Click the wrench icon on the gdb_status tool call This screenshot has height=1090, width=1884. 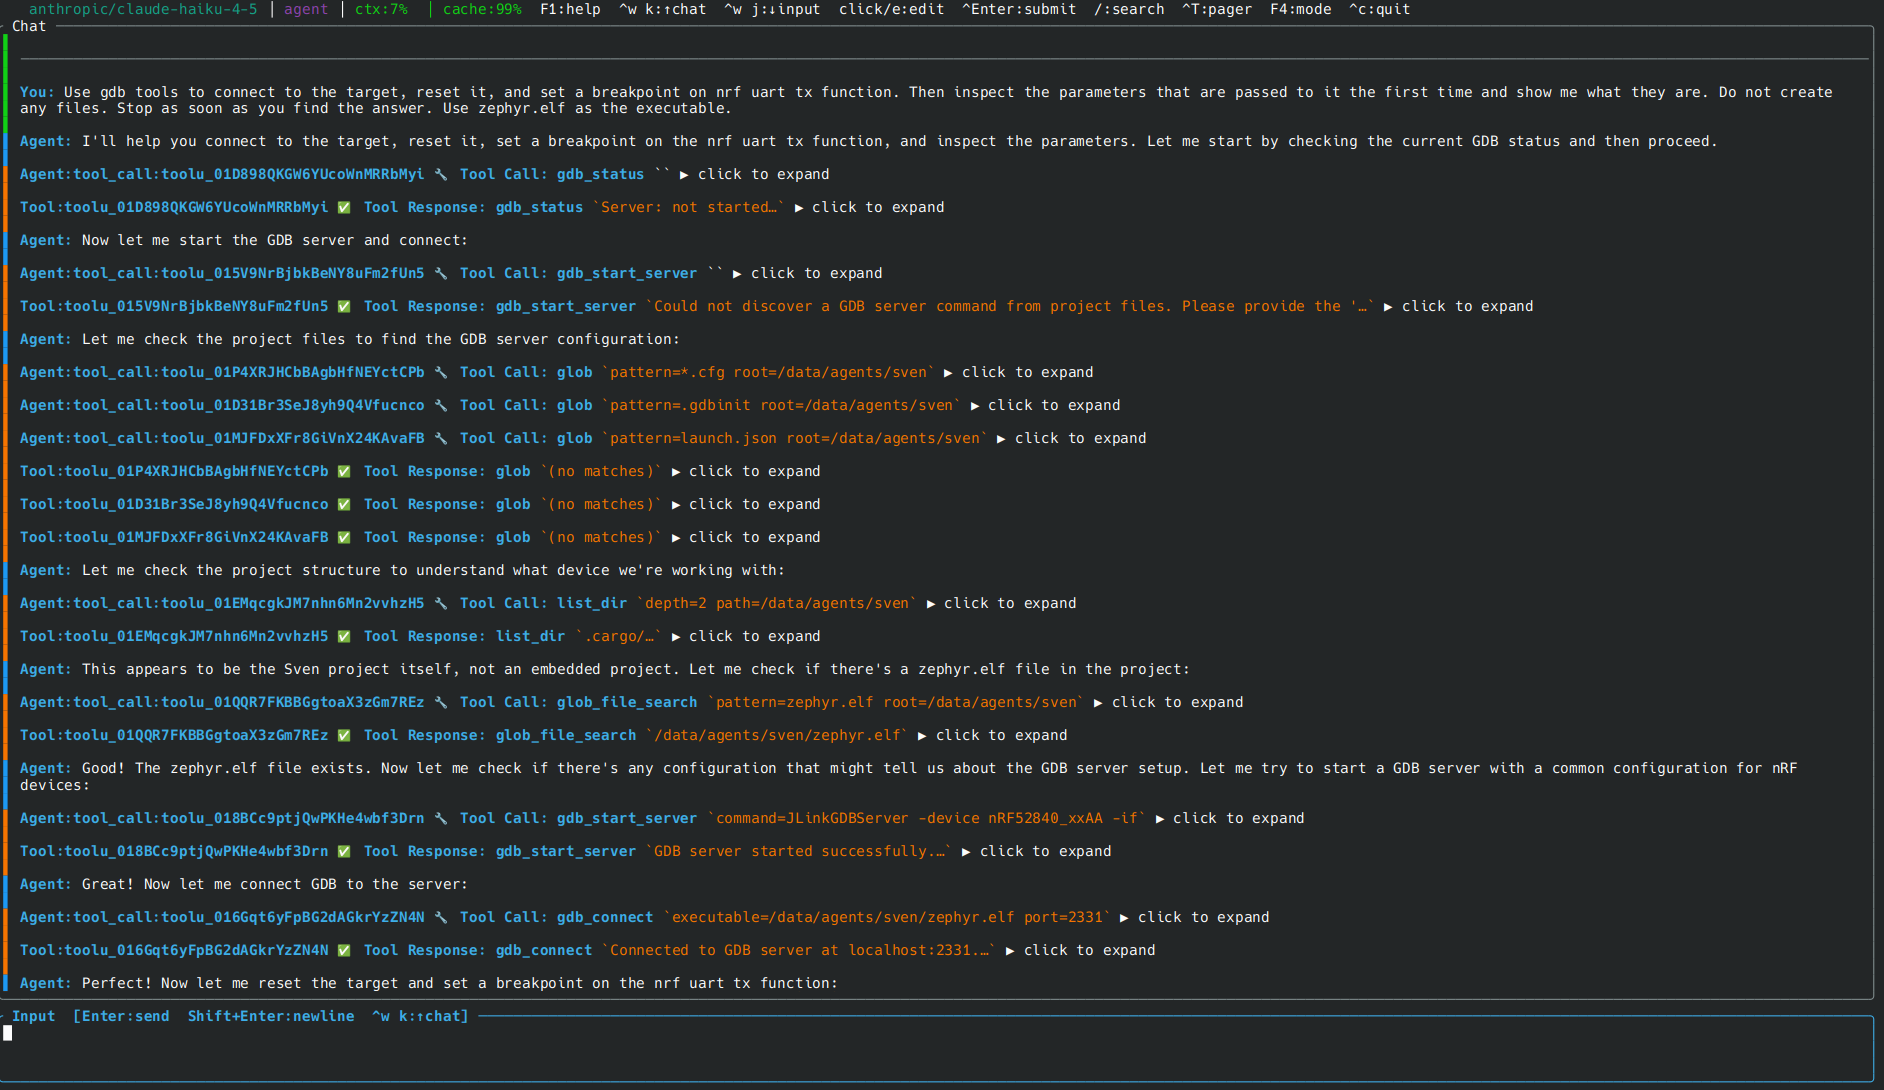point(442,173)
